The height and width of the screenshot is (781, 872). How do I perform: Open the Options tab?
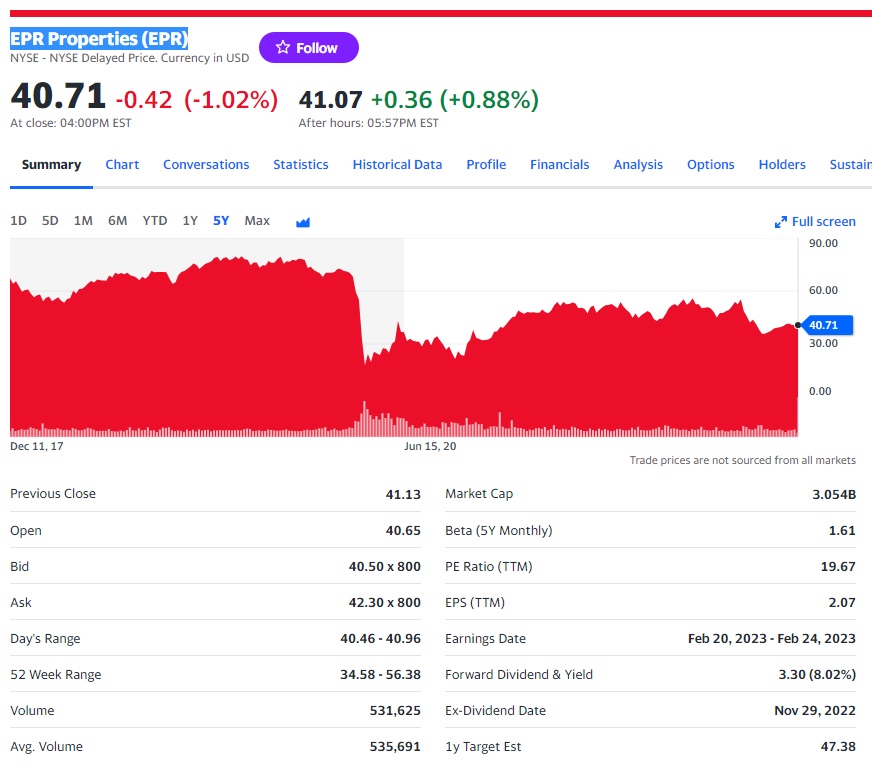711,165
